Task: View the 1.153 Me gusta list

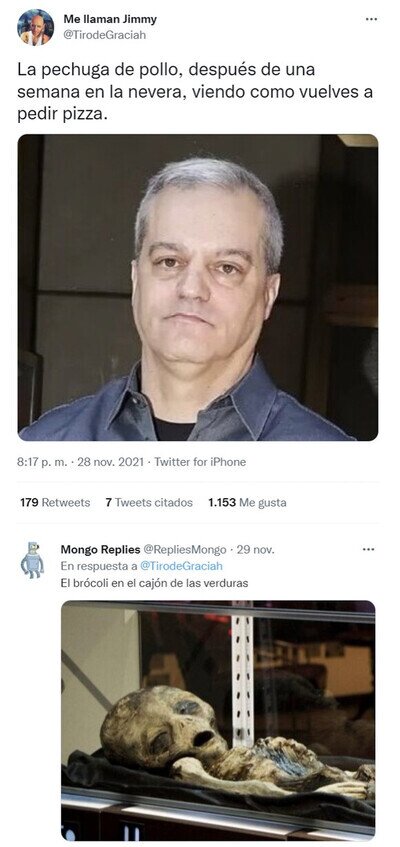Action: (248, 502)
